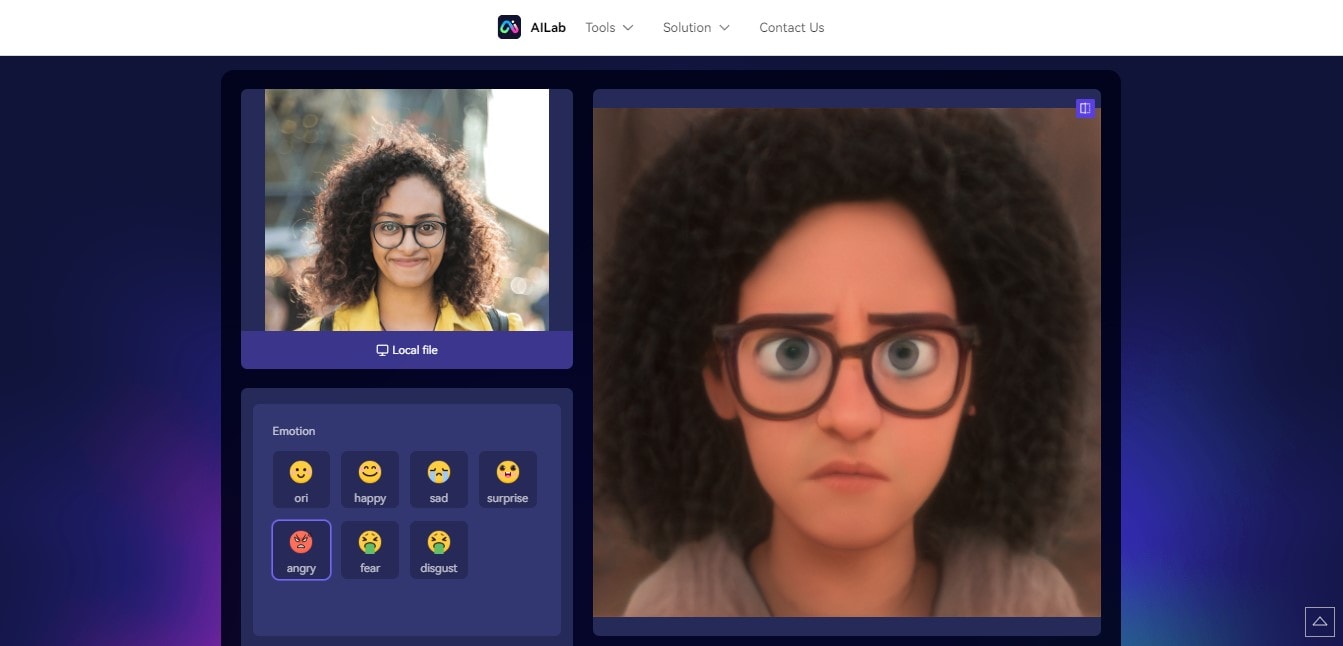Open the Solution menu item
This screenshot has height=646, width=1343.
(688, 27)
